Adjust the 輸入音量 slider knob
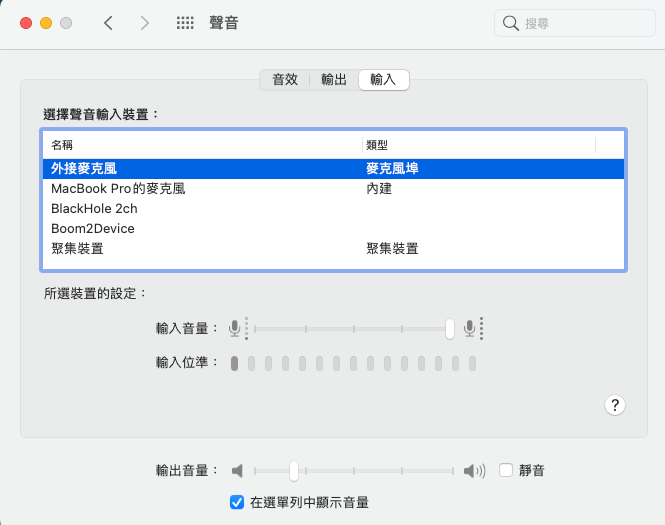 coord(450,329)
